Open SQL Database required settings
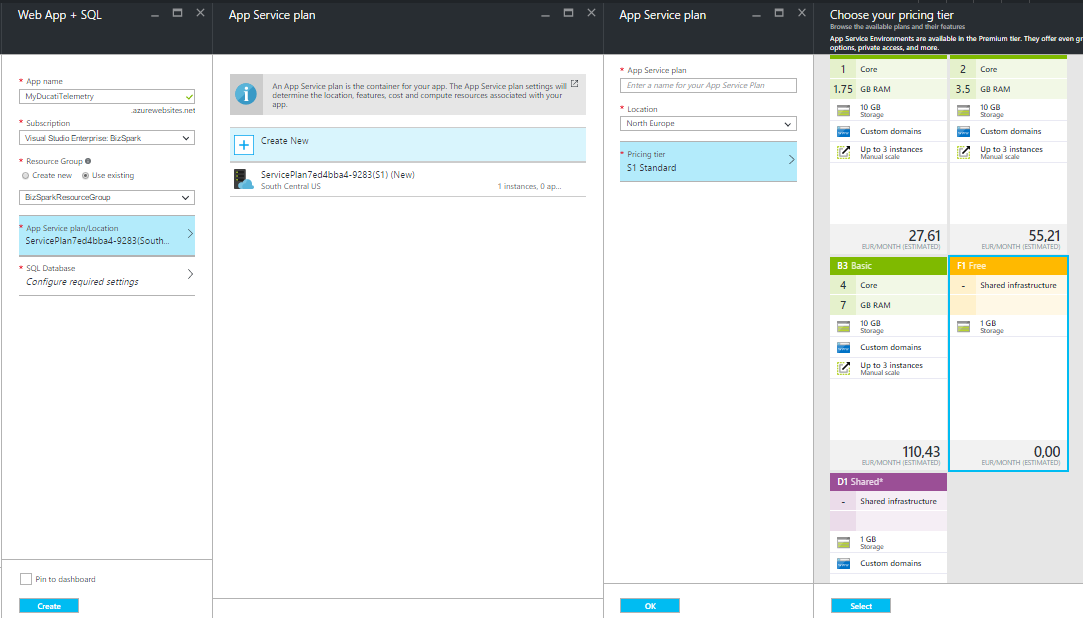 (107, 275)
